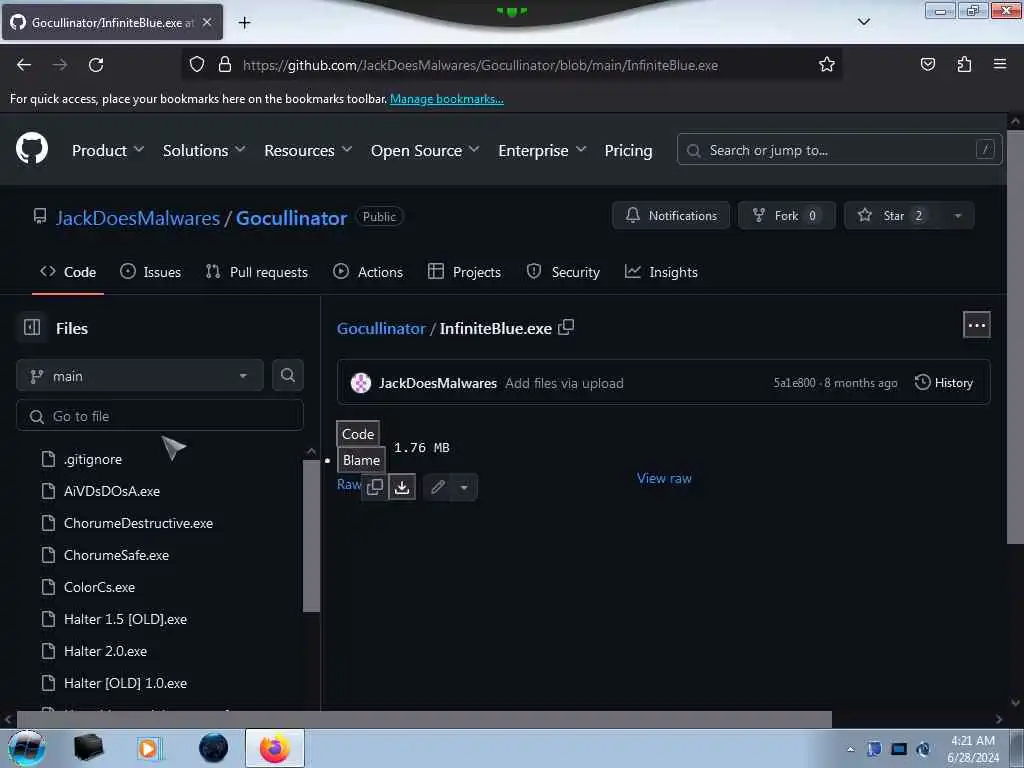Expand the Solutions menu

pyautogui.click(x=204, y=150)
